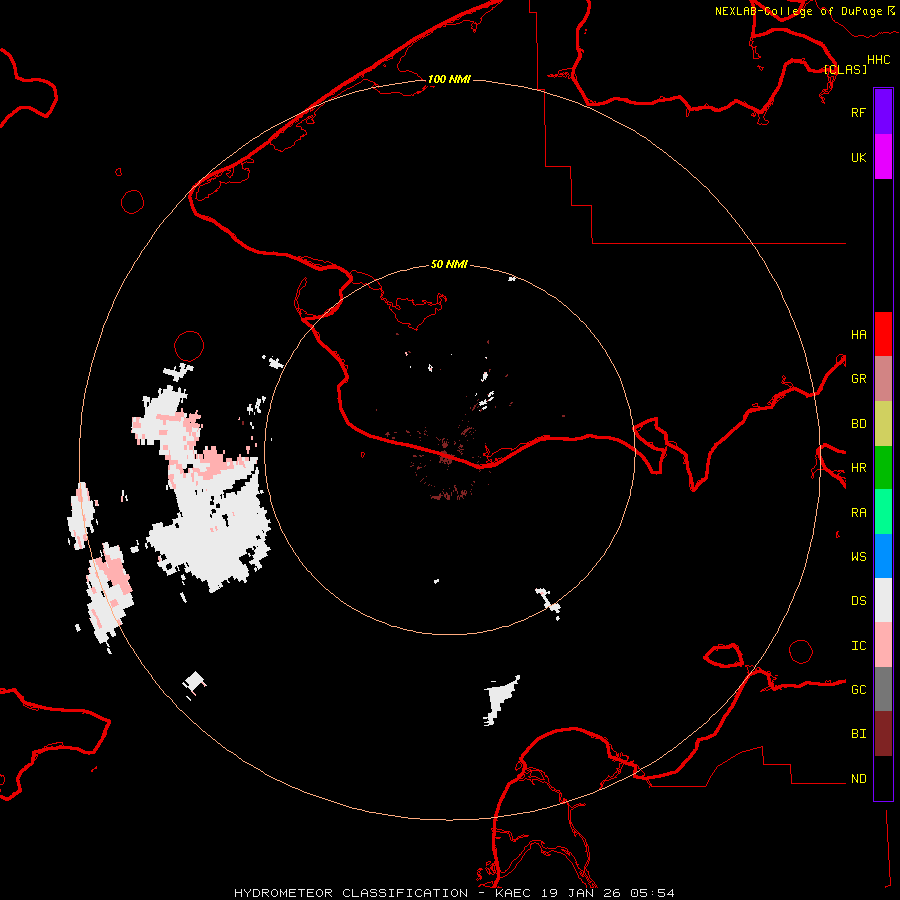Screen dimensions: 900x900
Task: Click the "GC" legend label
Action: tap(858, 690)
